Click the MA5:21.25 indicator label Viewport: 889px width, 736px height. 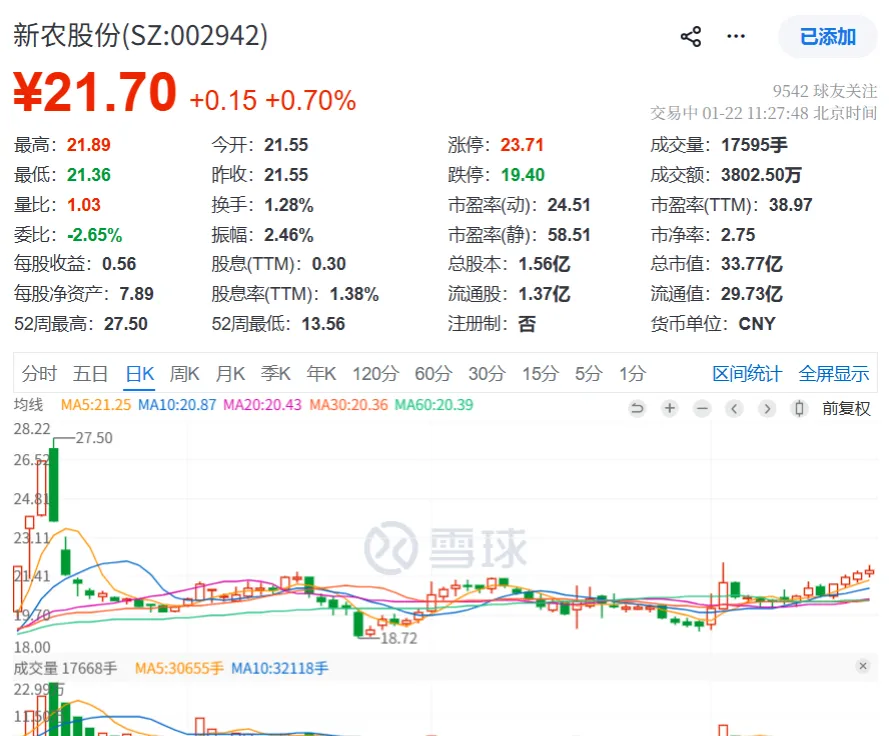(96, 405)
